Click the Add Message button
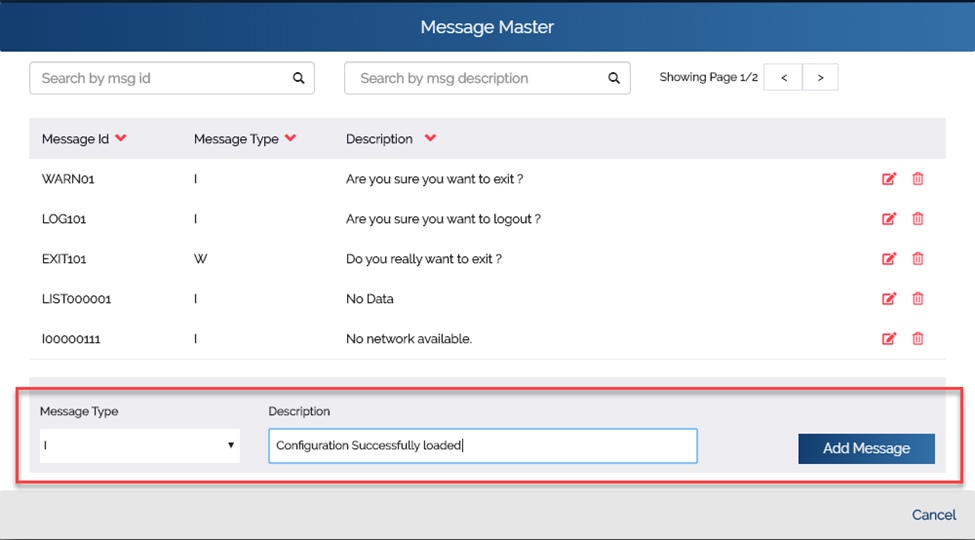The image size is (975, 540). click(x=866, y=449)
